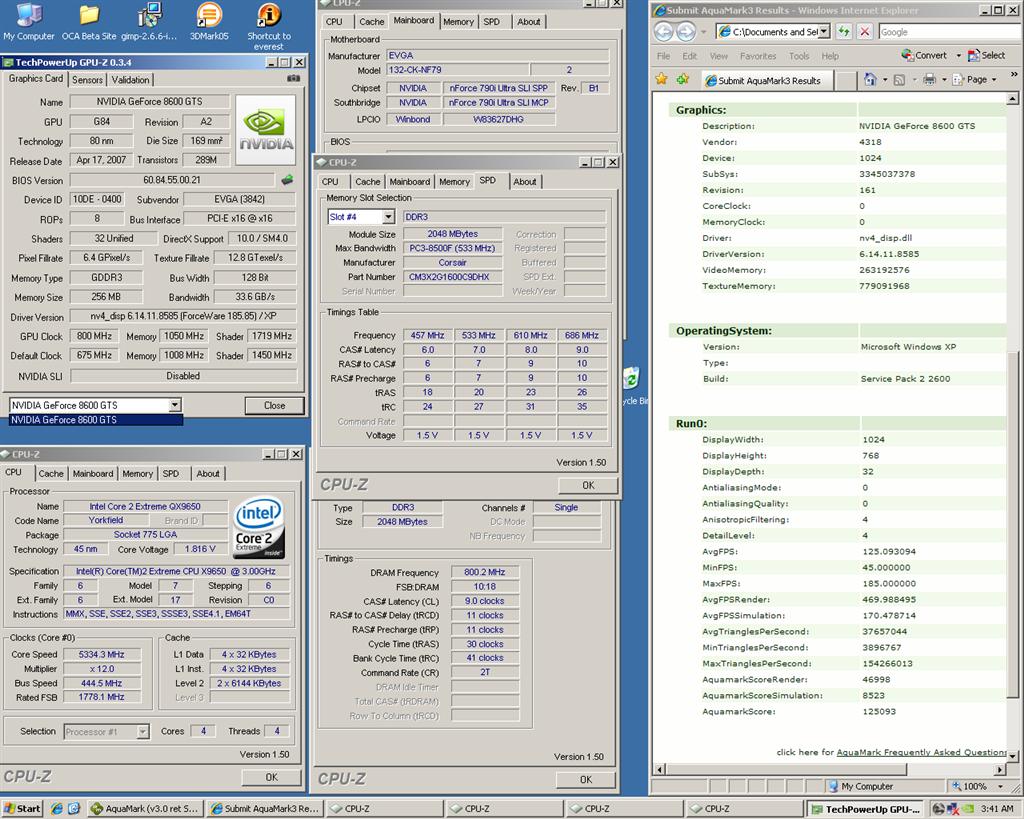The height and width of the screenshot is (819, 1024).
Task: Open the Print dropdown arrow in IE
Action: click(944, 80)
